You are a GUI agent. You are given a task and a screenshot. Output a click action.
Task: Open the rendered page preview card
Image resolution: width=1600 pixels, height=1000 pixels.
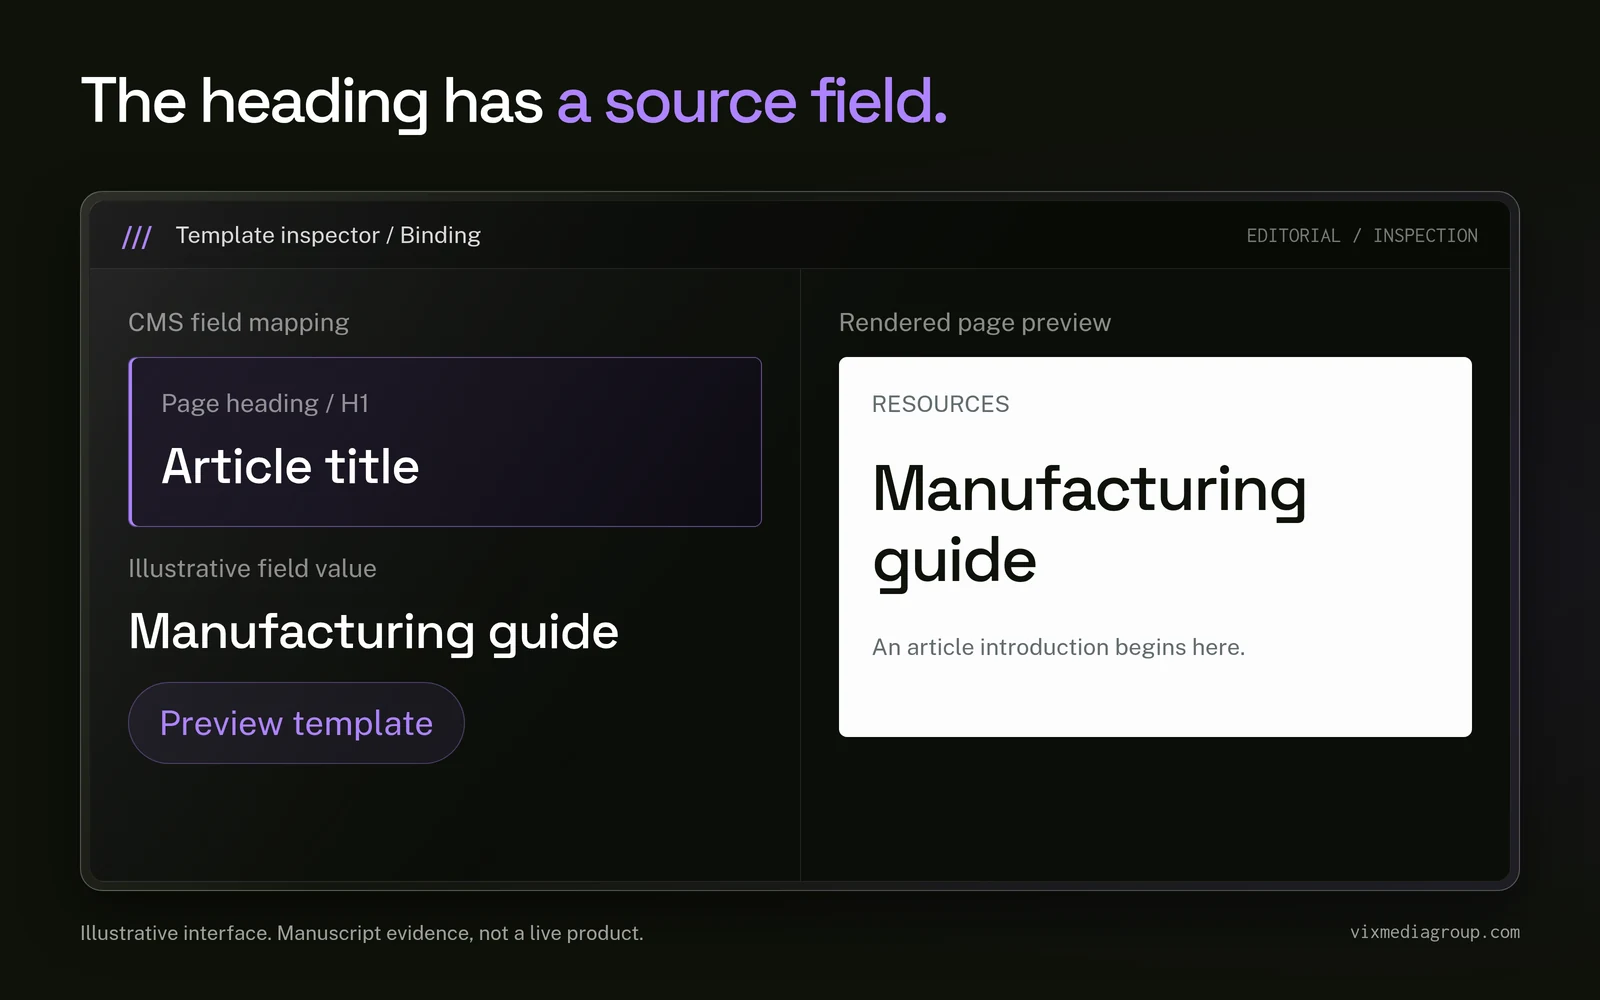click(x=1155, y=547)
